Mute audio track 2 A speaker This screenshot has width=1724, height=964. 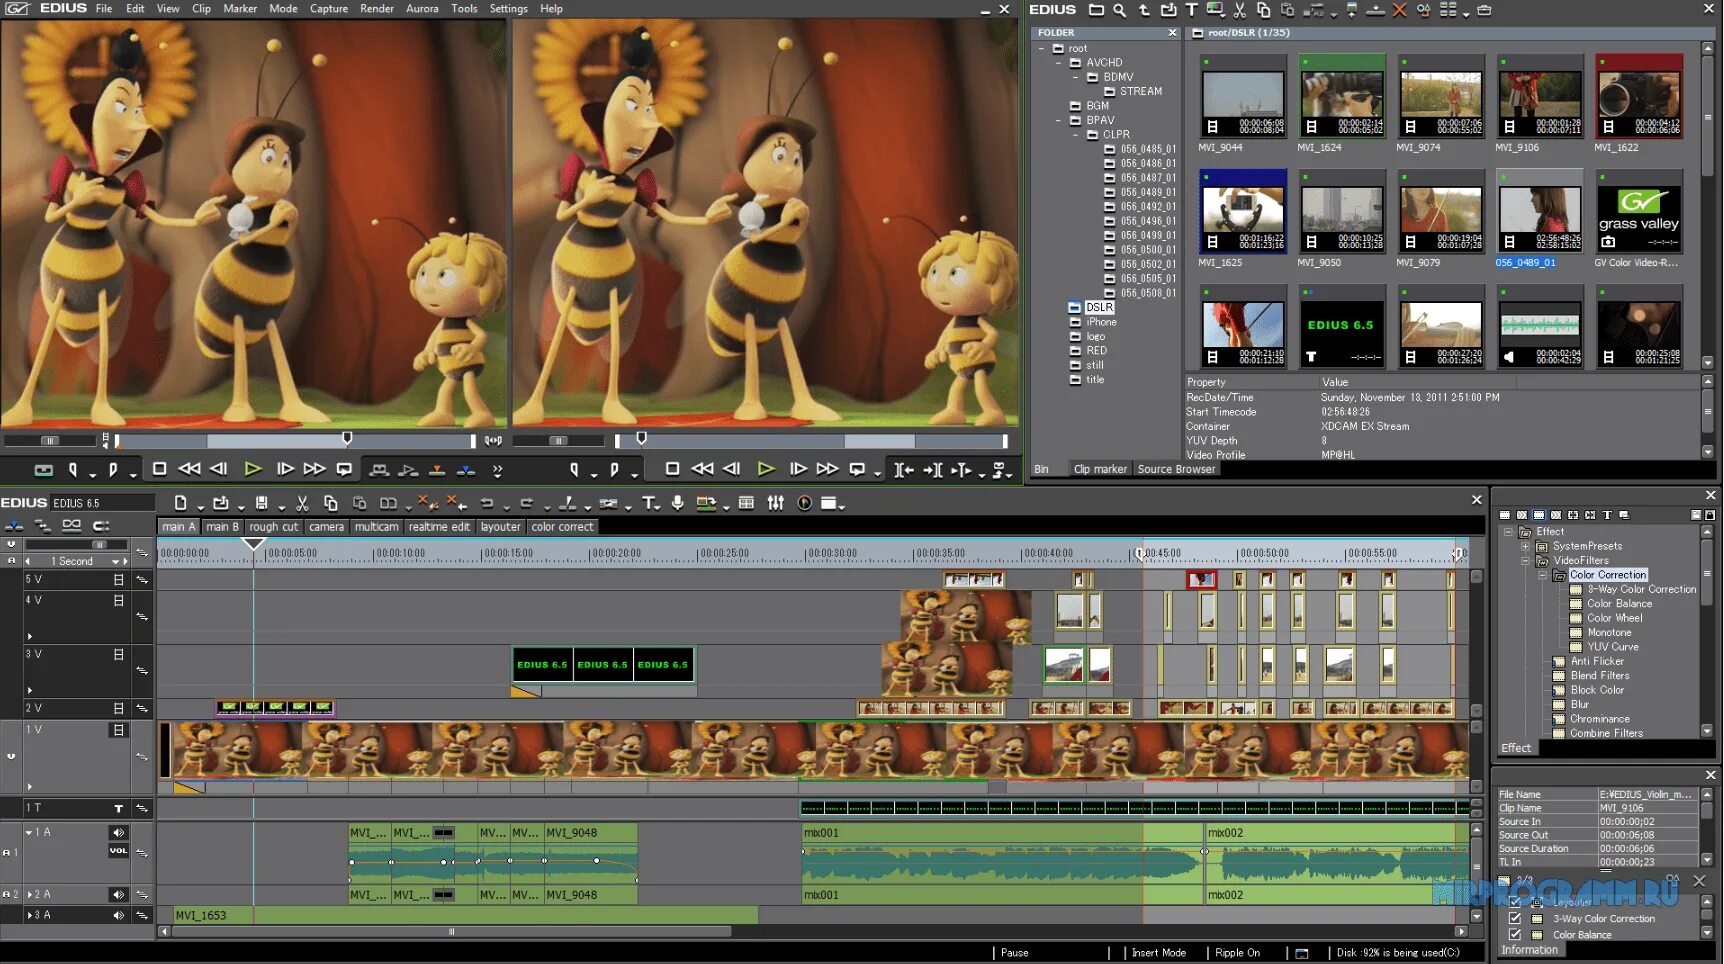[x=119, y=894]
